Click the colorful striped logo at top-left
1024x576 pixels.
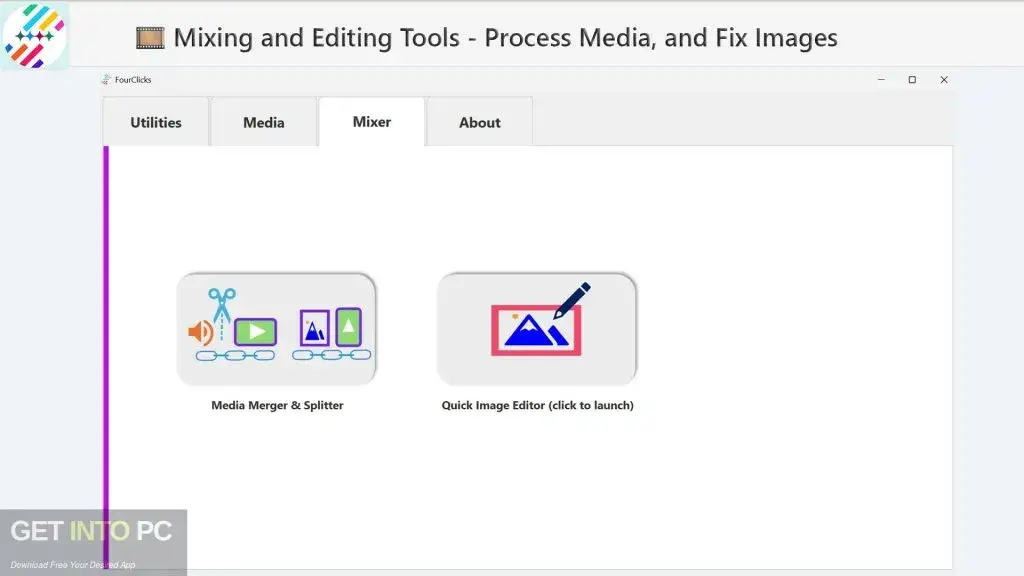tap(34, 35)
